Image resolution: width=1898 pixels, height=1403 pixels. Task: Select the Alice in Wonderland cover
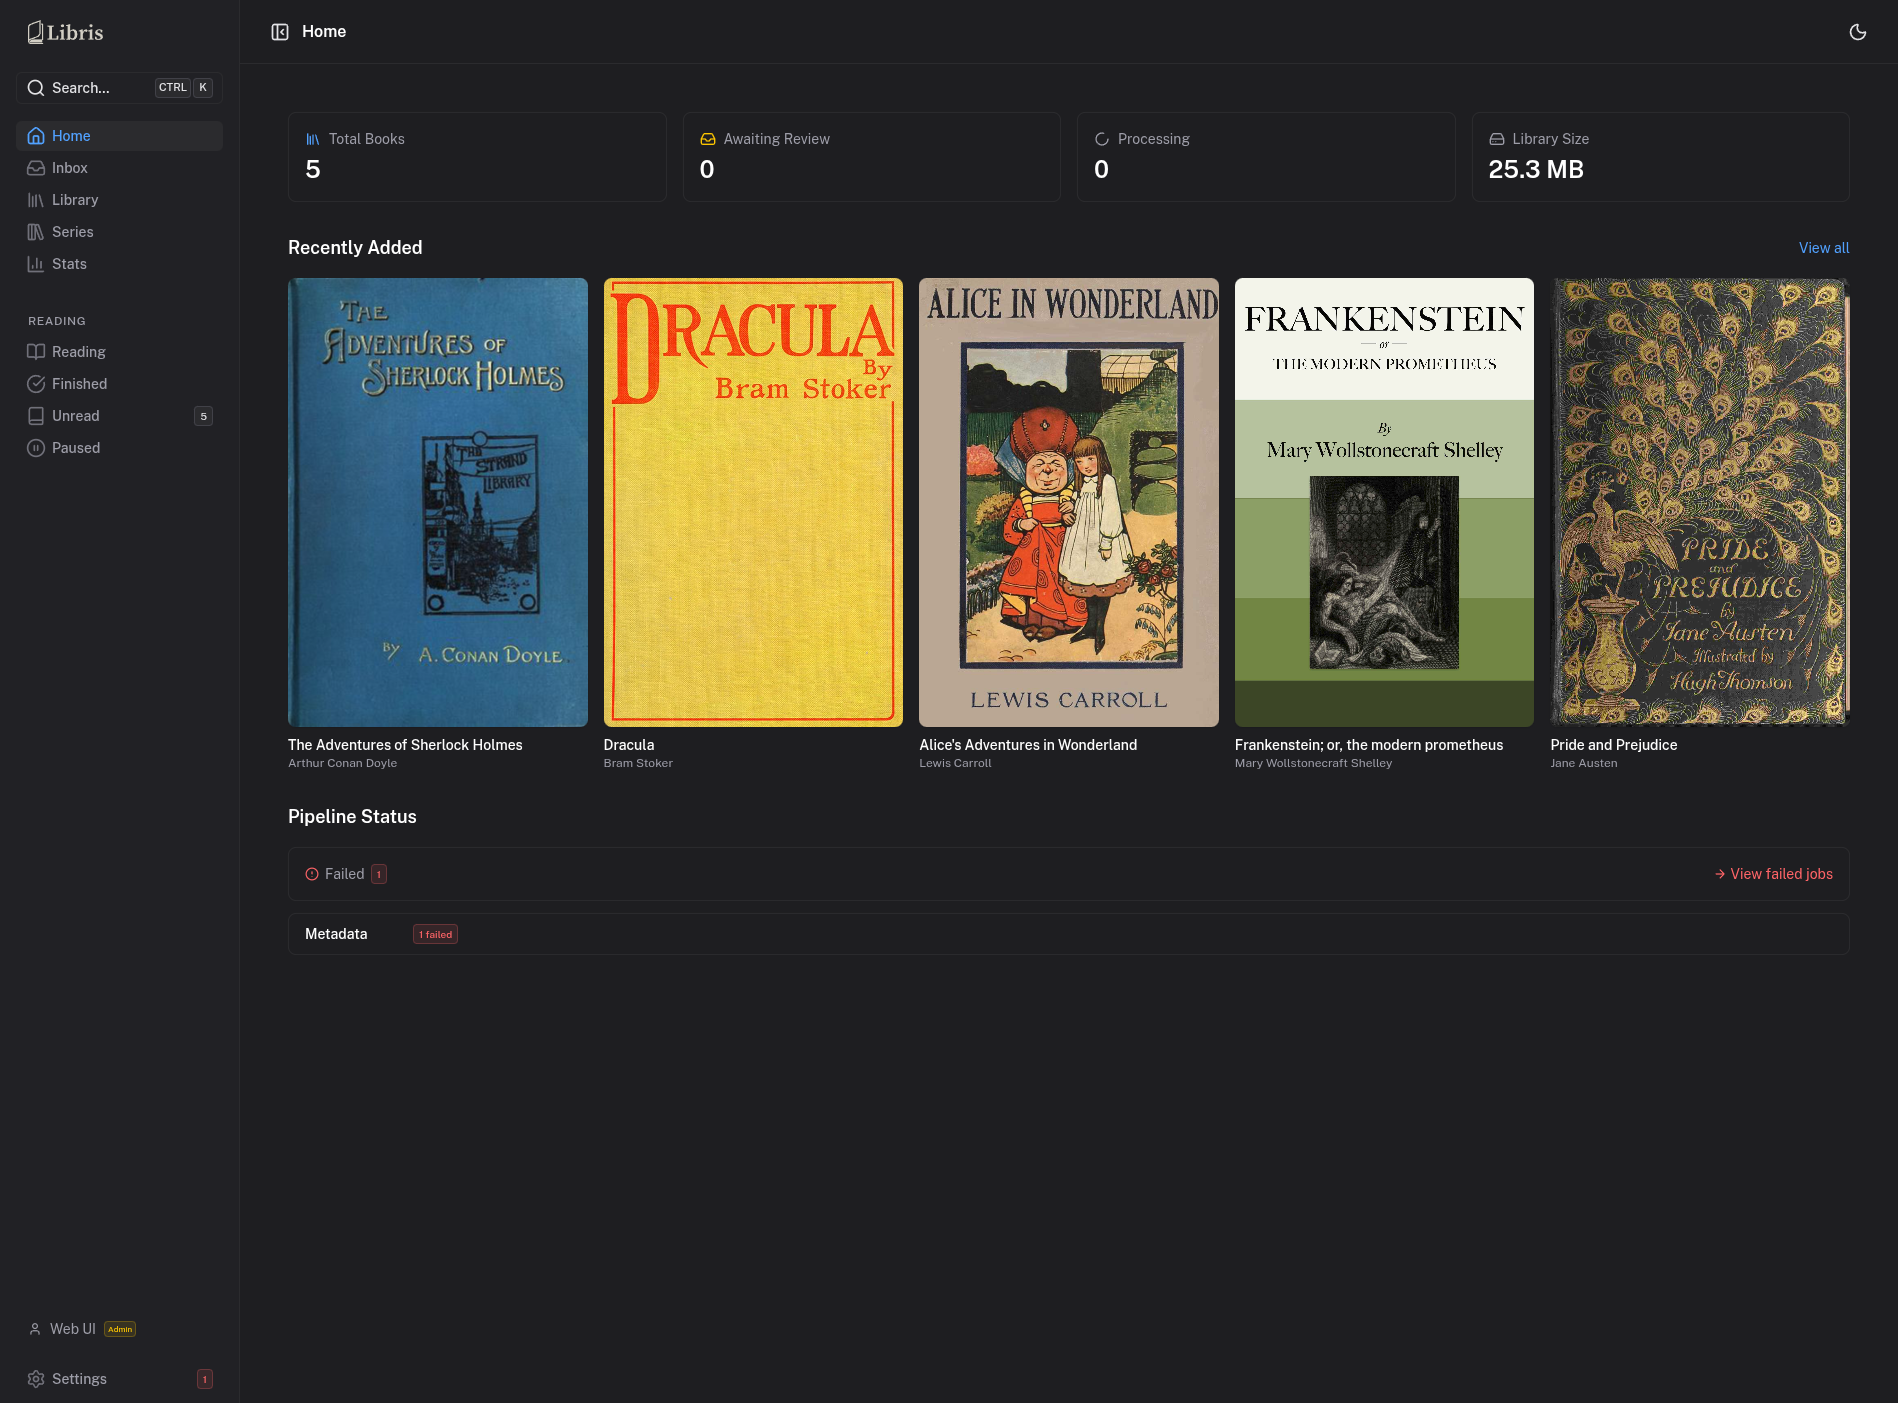click(x=1069, y=502)
